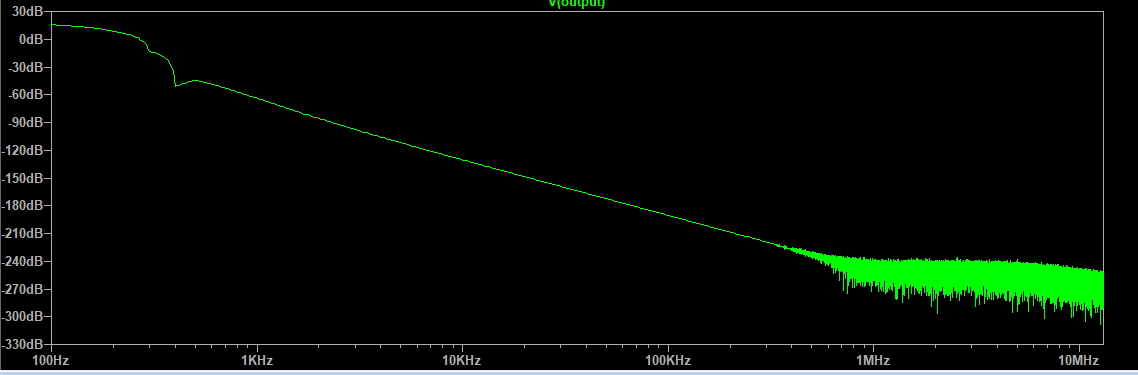Select the -90dB axis label

pos(25,123)
